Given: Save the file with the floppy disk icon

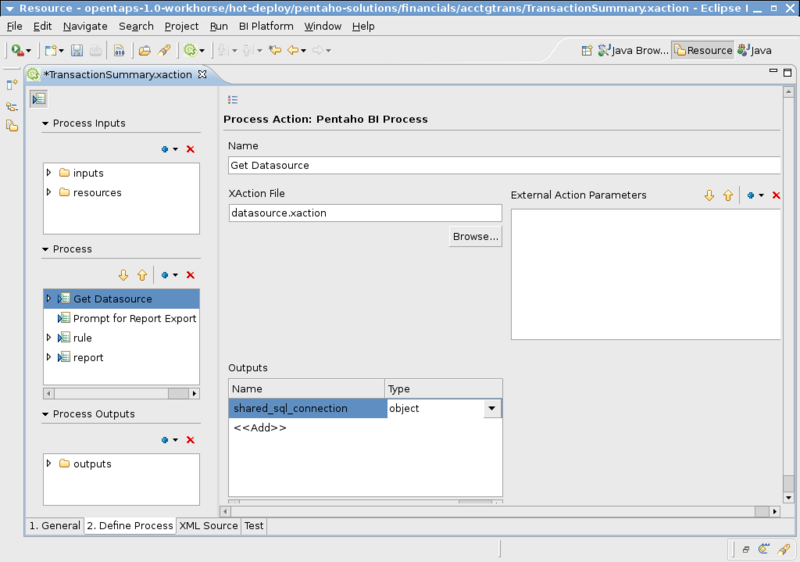Looking at the screenshot, I should 77,50.
